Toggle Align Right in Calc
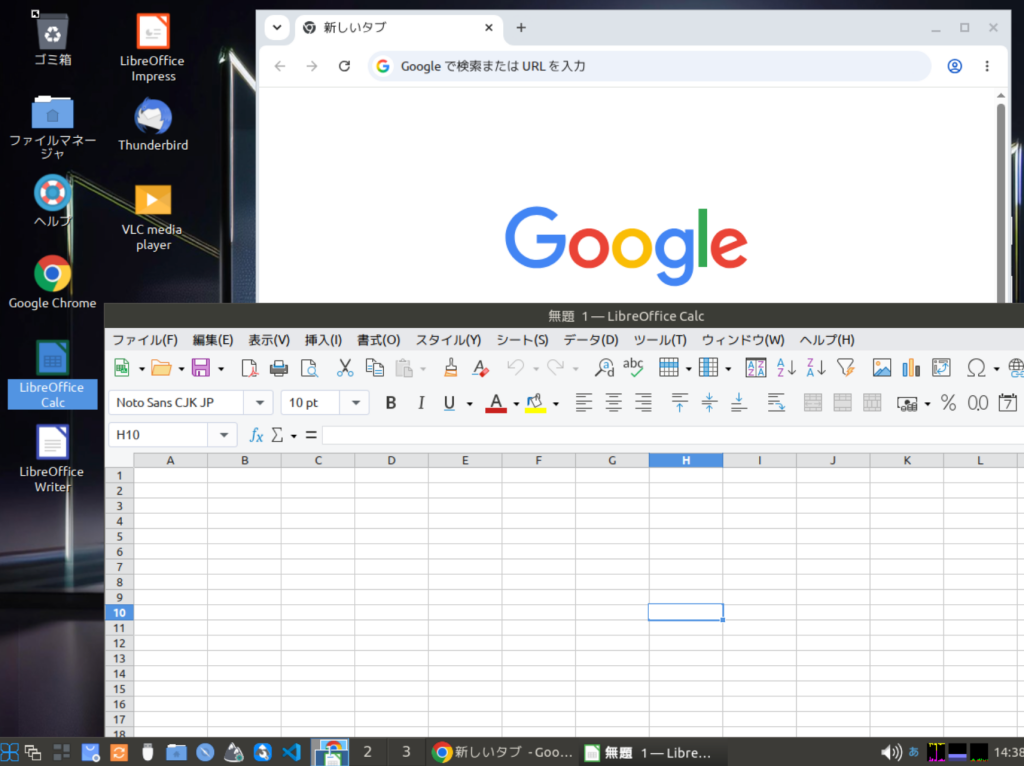 [x=643, y=403]
